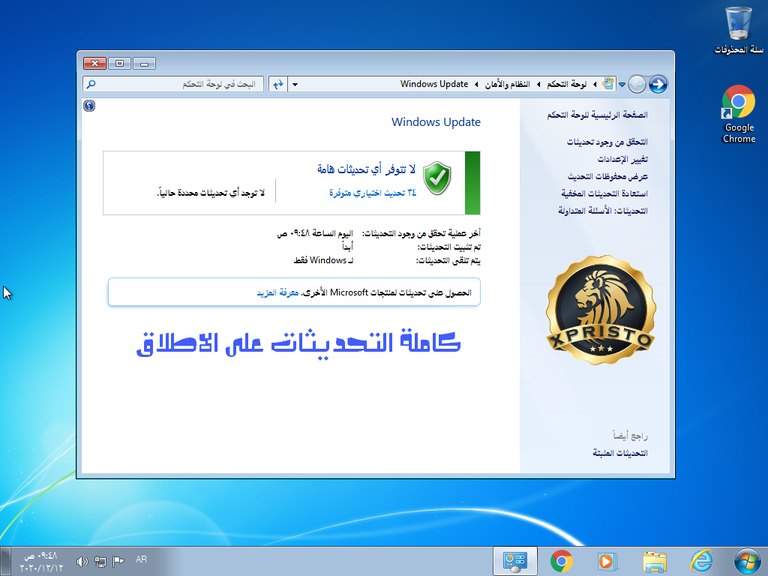Image resolution: width=768 pixels, height=576 pixels.
Task: Open Windows Explorer folder on taskbar
Action: (654, 561)
